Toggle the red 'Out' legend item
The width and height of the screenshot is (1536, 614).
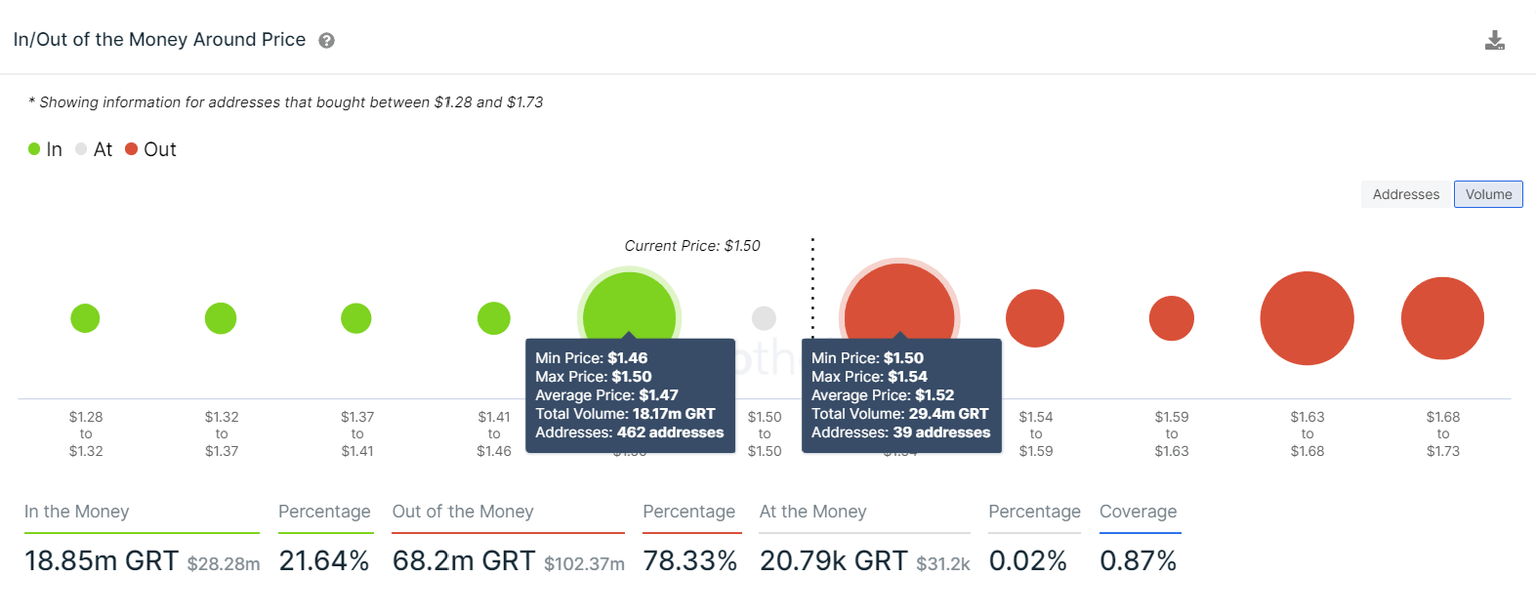(150, 150)
